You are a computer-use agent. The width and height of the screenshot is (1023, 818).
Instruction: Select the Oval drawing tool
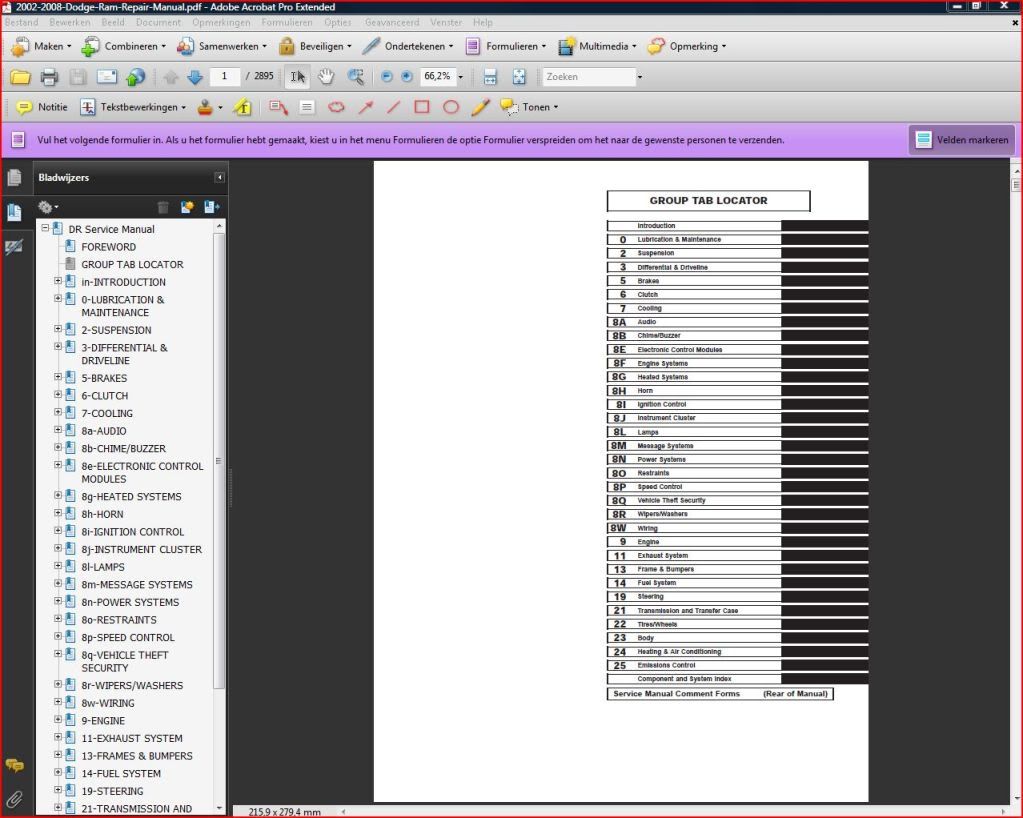pos(451,107)
